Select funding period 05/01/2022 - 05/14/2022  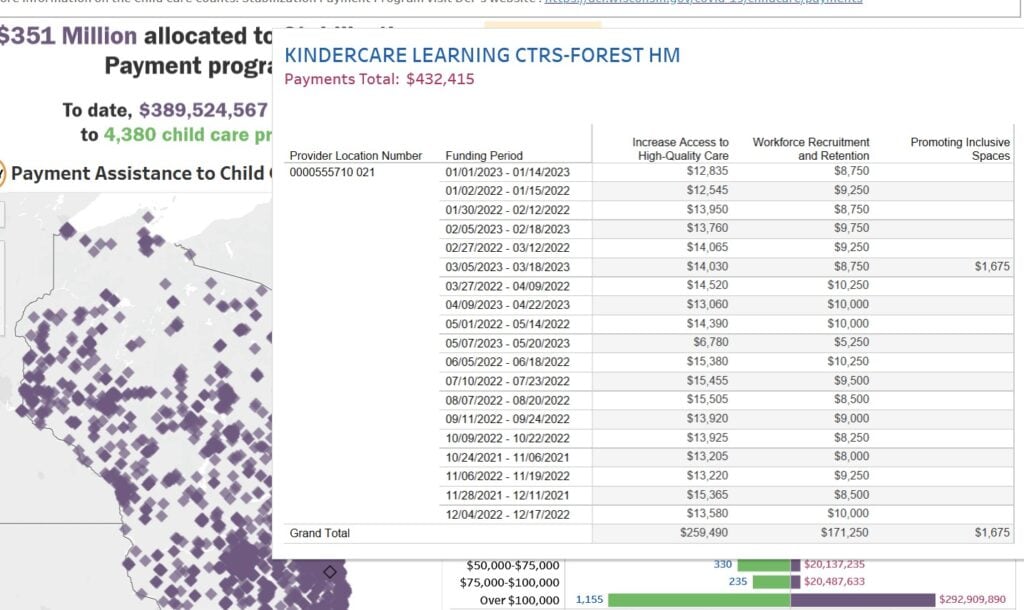coord(507,324)
